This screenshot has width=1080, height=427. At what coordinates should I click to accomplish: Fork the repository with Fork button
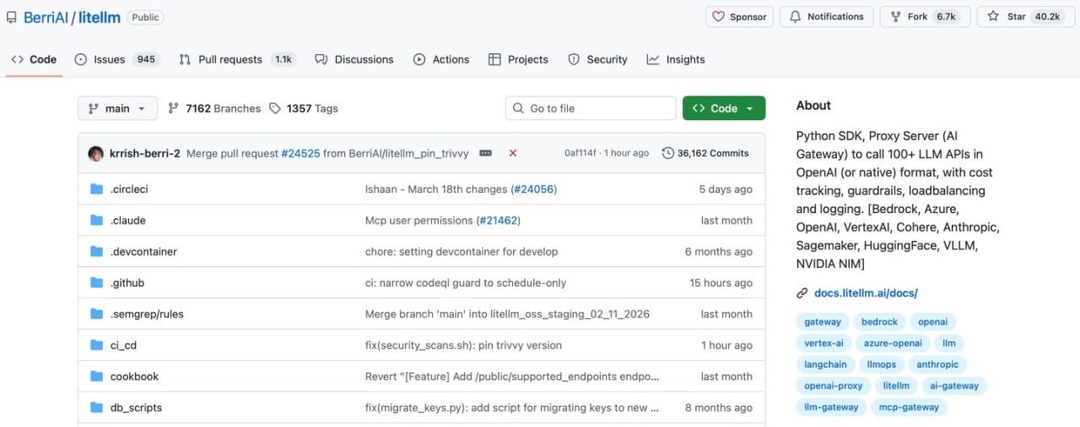(x=924, y=17)
